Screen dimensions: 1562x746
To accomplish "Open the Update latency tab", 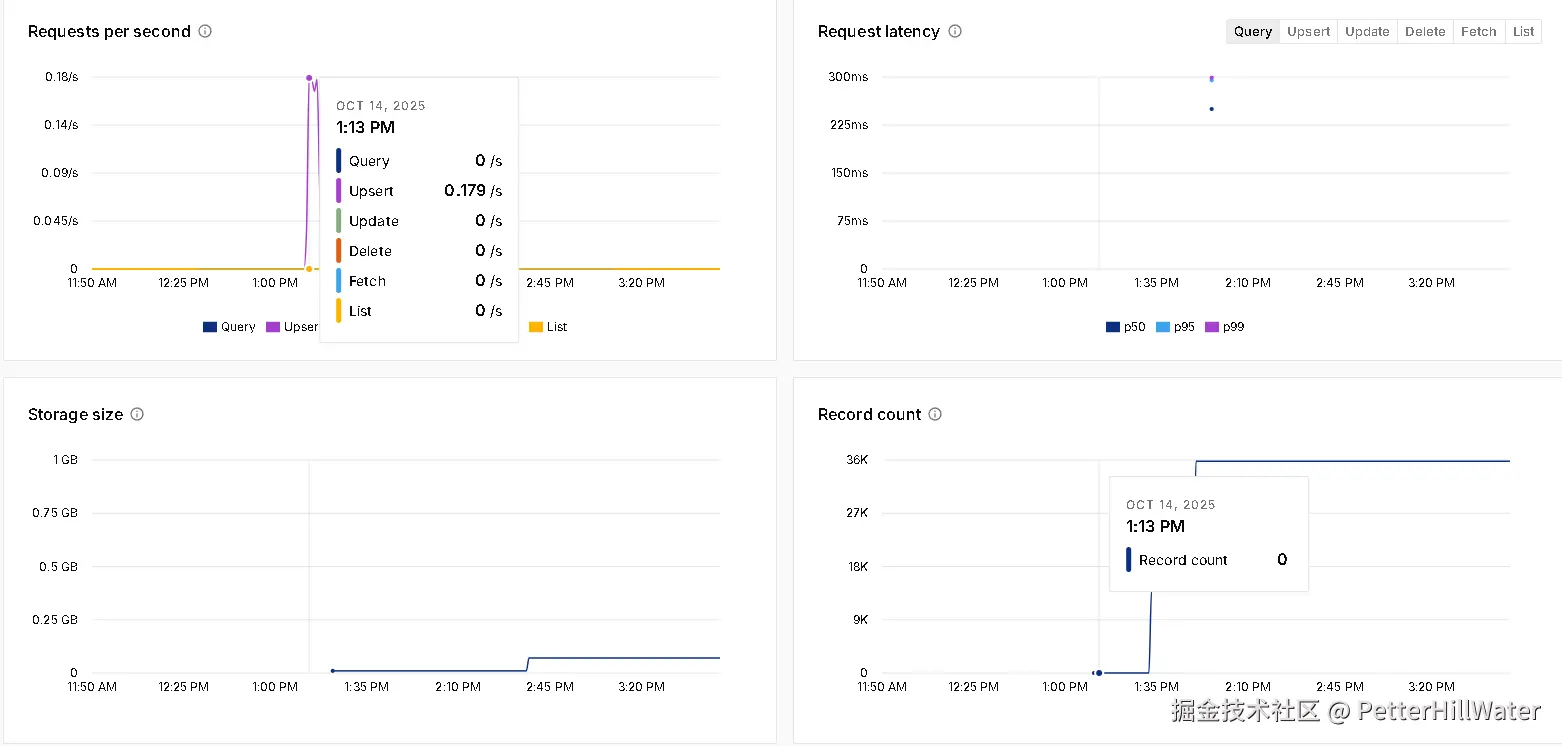I will (x=1367, y=32).
